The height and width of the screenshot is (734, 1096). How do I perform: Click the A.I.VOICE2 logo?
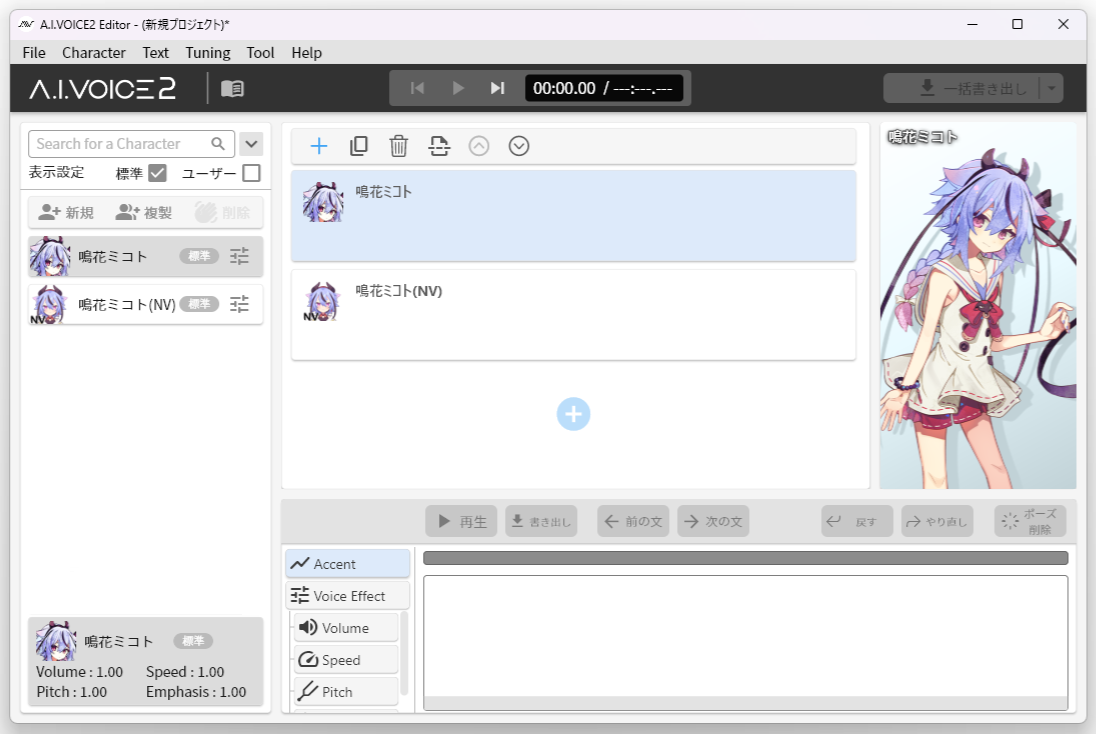coord(103,89)
